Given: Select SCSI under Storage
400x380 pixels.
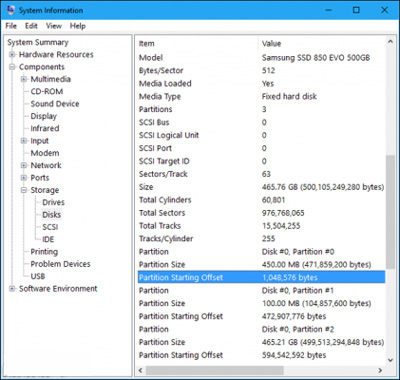Looking at the screenshot, I should click(x=50, y=227).
